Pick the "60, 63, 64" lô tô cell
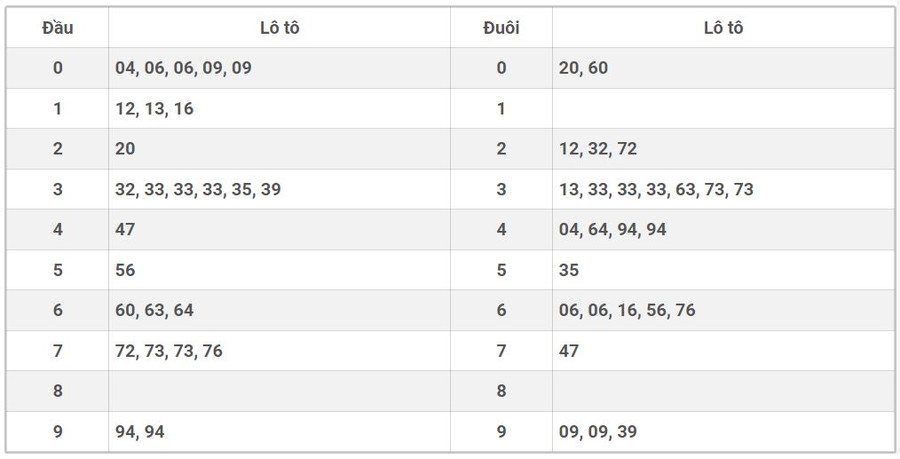This screenshot has height=459, width=900. tap(155, 310)
